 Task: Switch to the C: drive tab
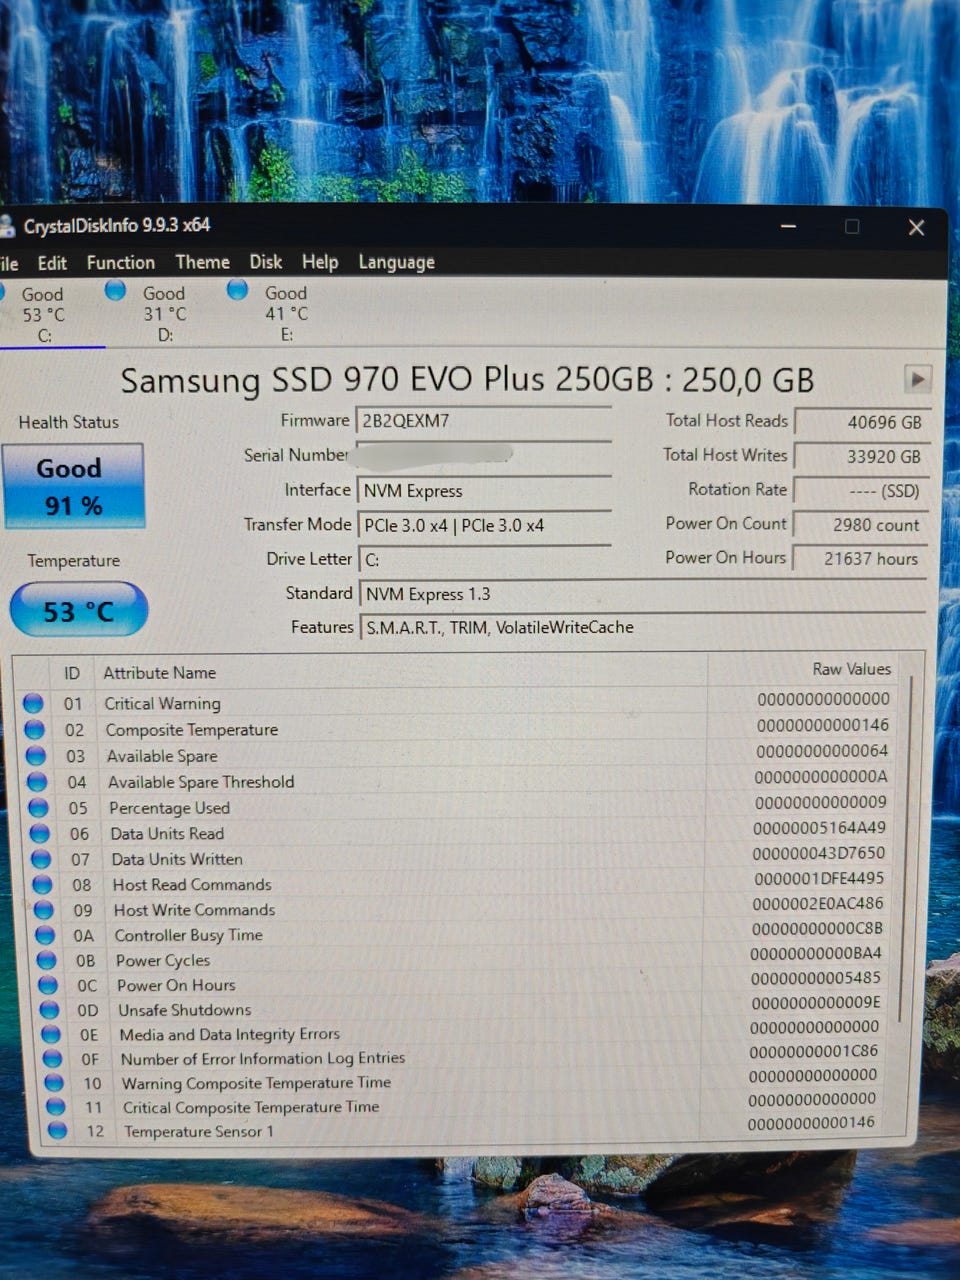pyautogui.click(x=45, y=313)
